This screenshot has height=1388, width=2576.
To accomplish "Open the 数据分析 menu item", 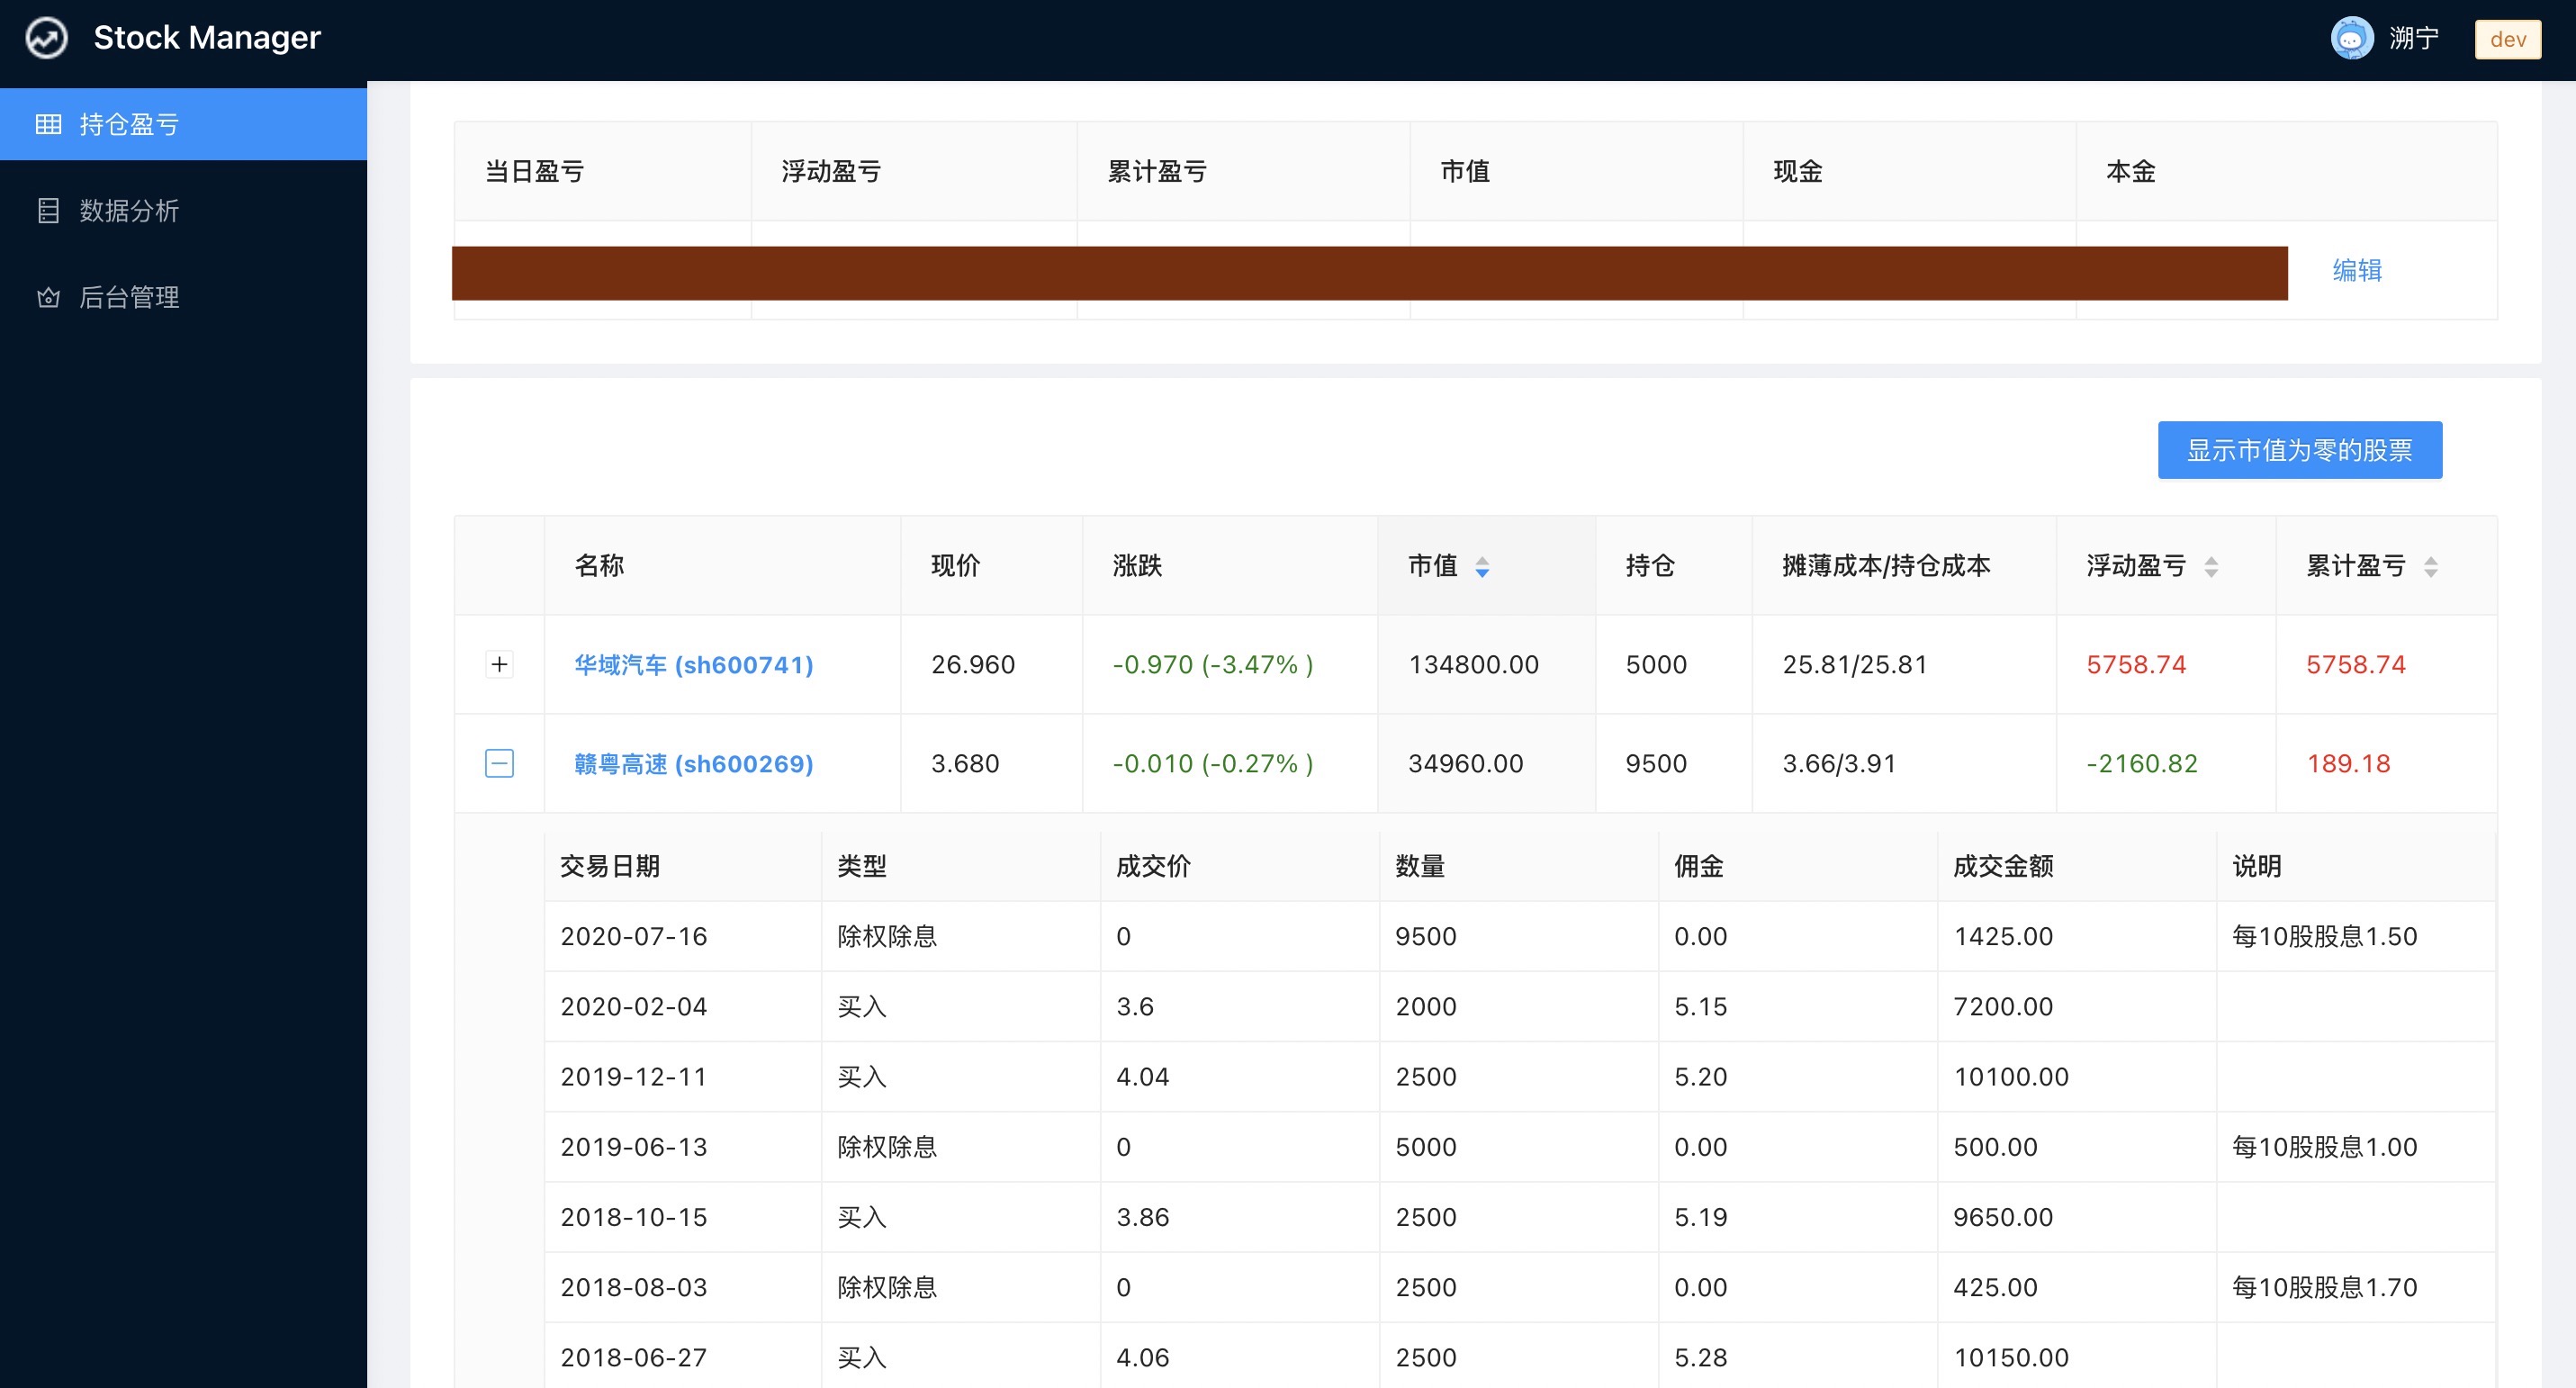I will tap(129, 211).
